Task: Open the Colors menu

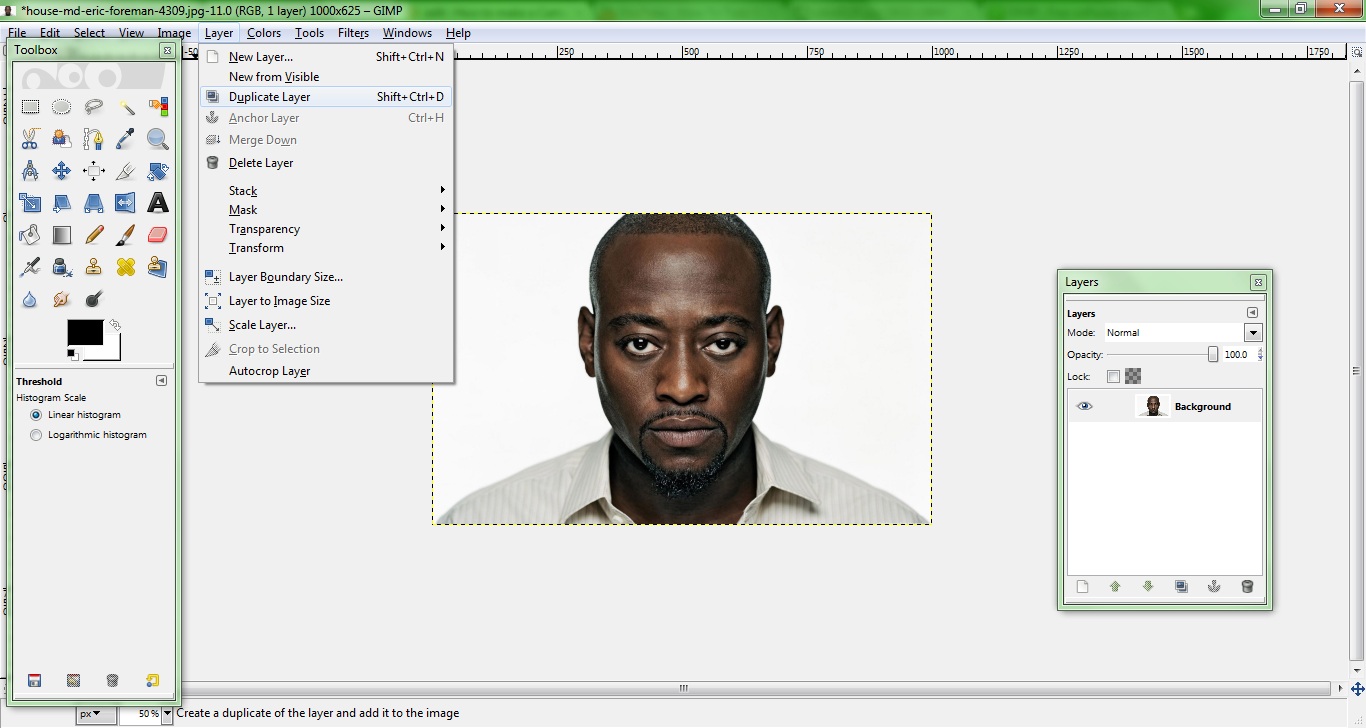Action: click(x=264, y=33)
